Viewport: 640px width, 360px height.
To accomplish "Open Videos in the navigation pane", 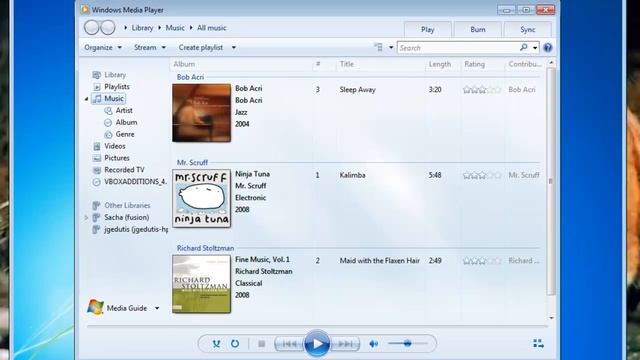I will pos(115,146).
